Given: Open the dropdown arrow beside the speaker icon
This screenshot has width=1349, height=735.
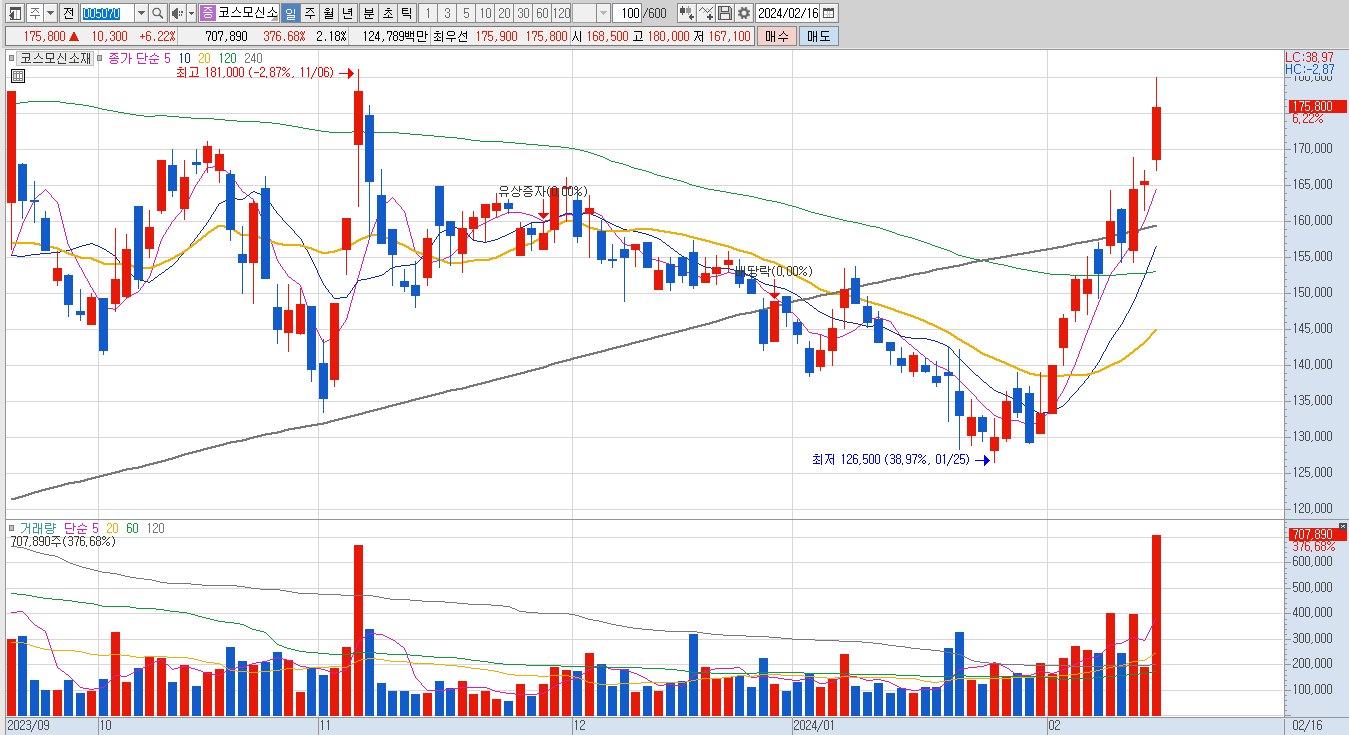Looking at the screenshot, I should point(191,13).
